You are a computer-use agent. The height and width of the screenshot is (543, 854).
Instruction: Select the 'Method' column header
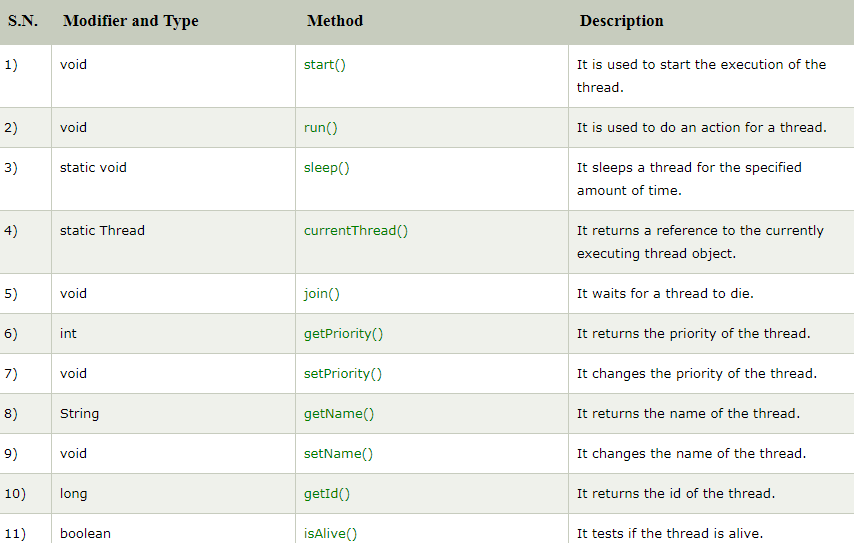[335, 21]
